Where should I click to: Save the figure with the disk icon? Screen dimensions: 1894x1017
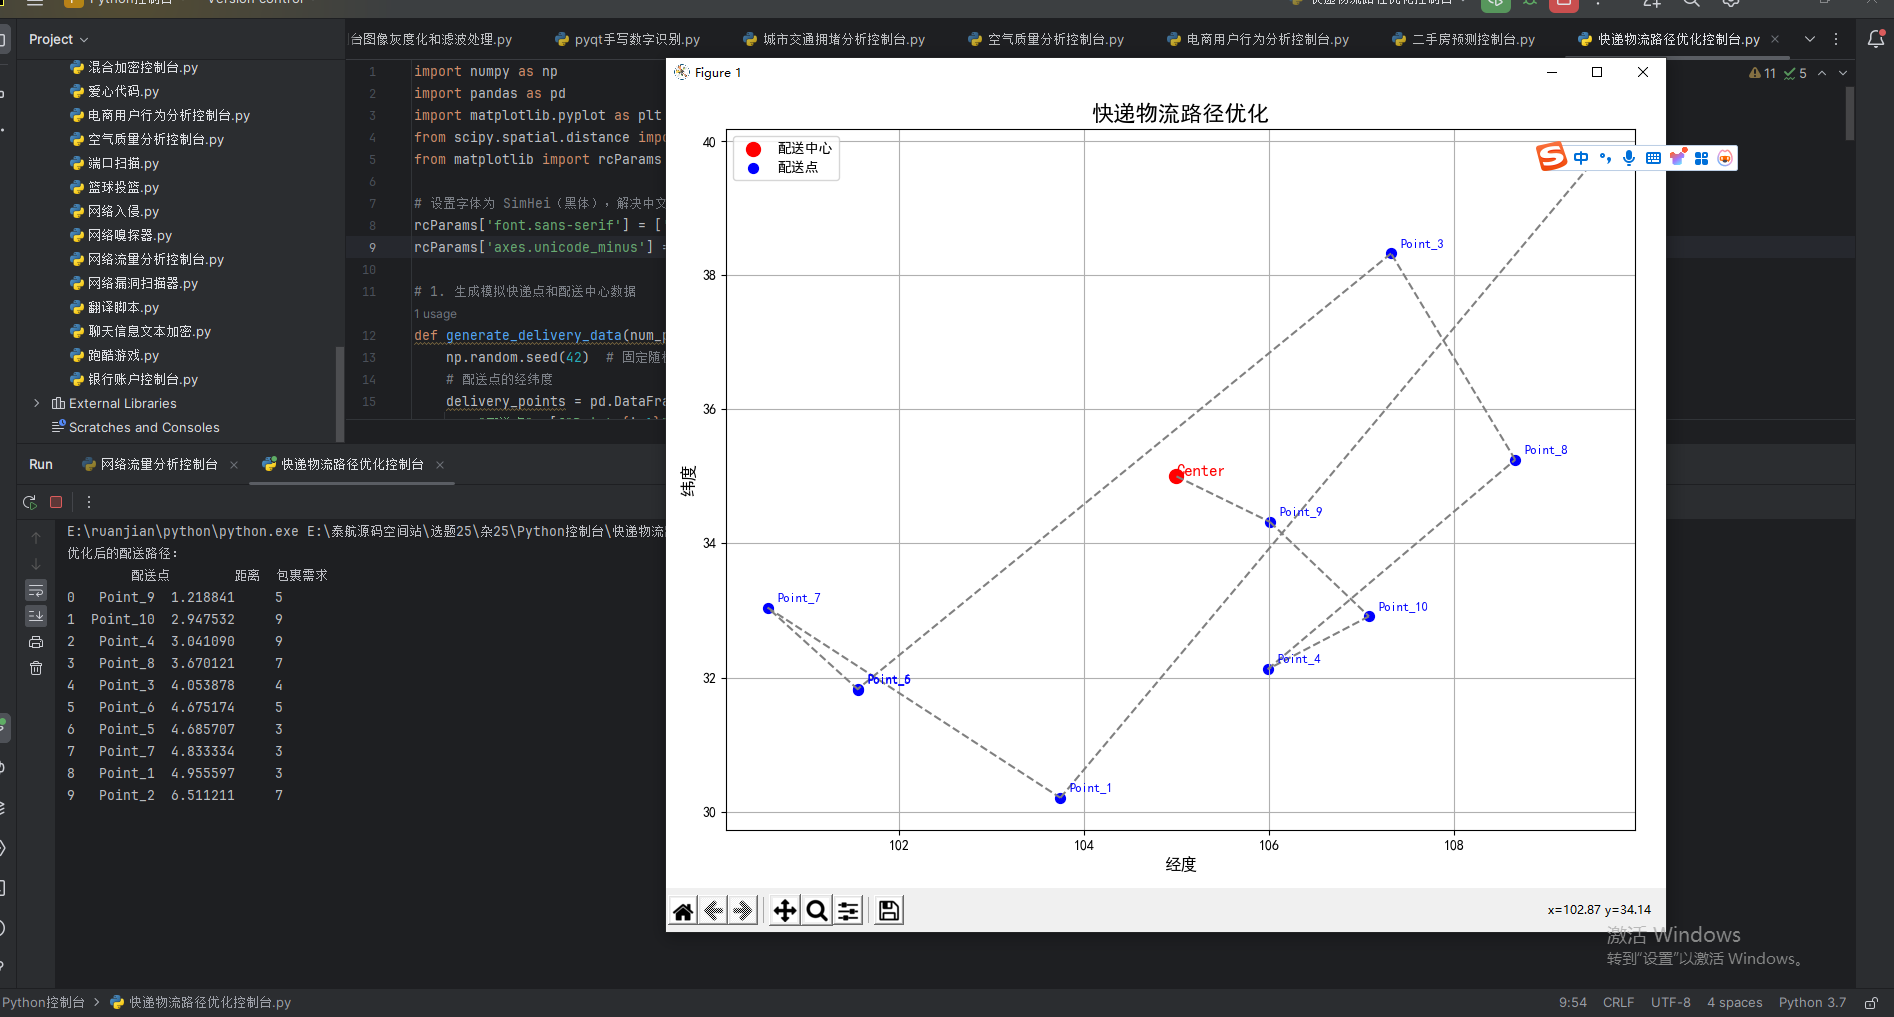click(889, 910)
